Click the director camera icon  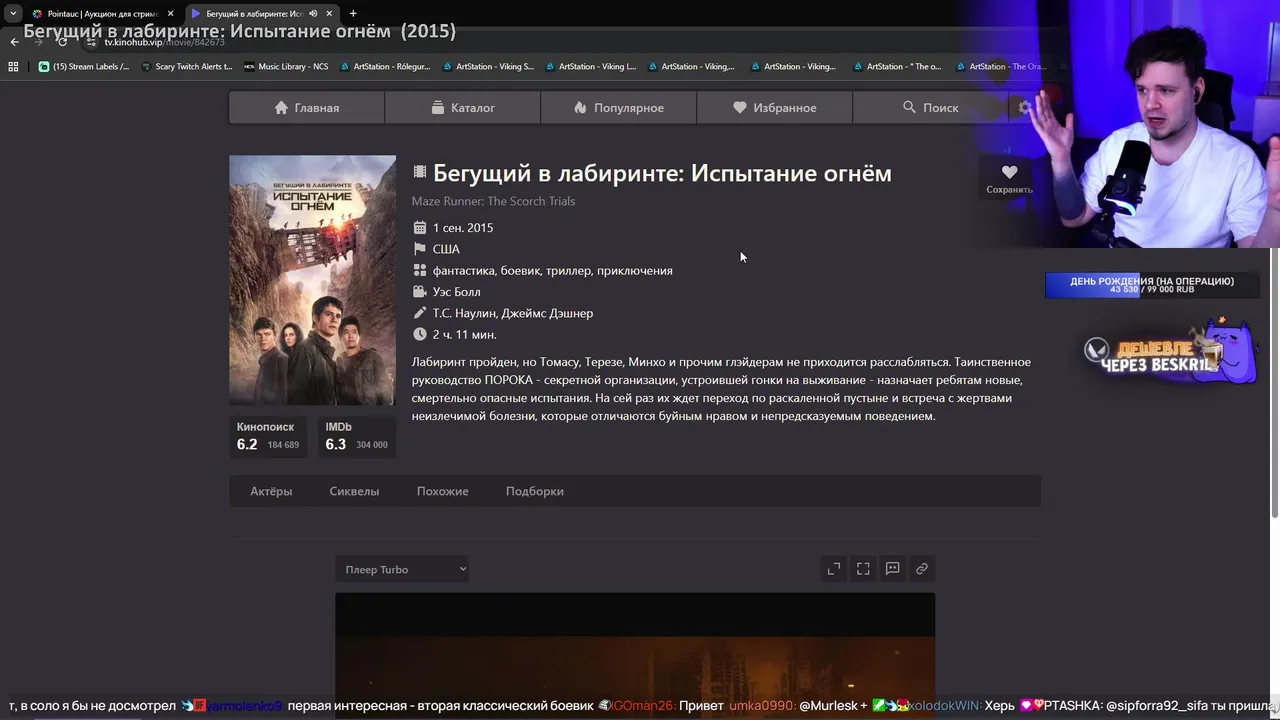(420, 292)
